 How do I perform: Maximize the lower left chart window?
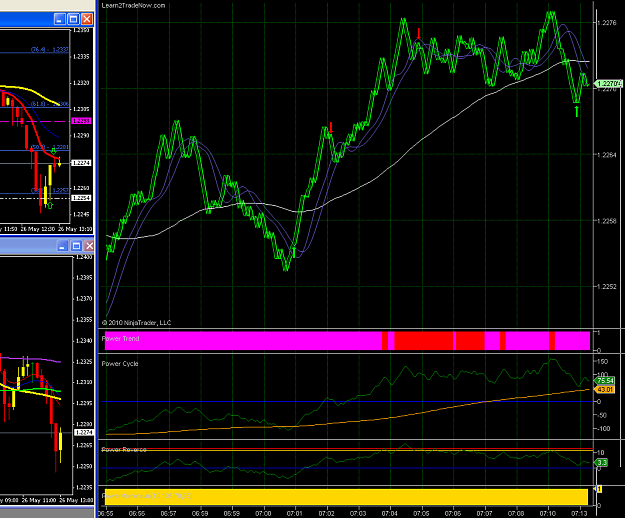(76, 246)
